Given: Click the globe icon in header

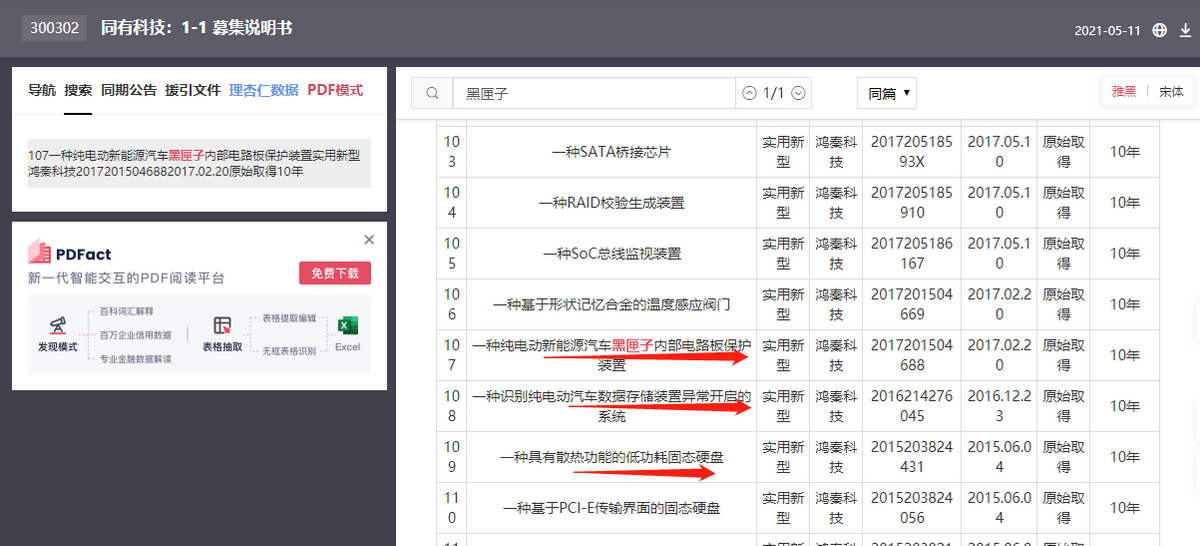Looking at the screenshot, I should click(x=1159, y=30).
